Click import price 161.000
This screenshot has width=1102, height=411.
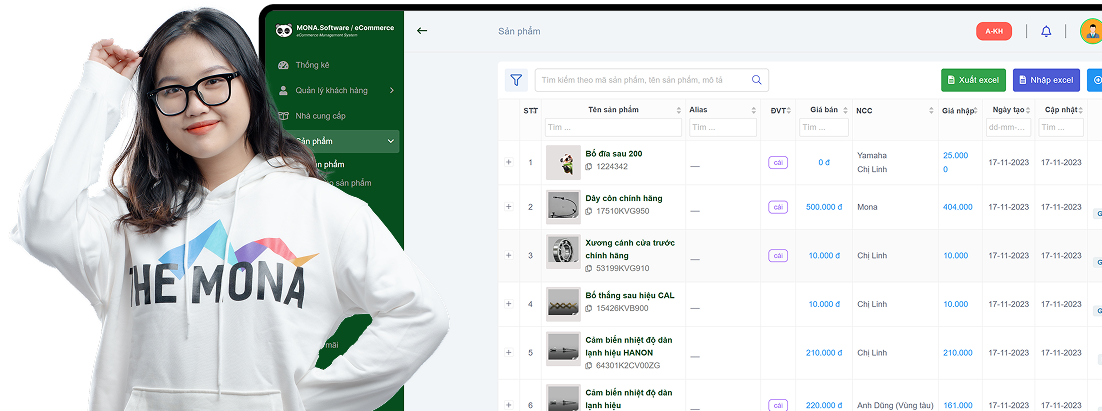tap(958, 405)
